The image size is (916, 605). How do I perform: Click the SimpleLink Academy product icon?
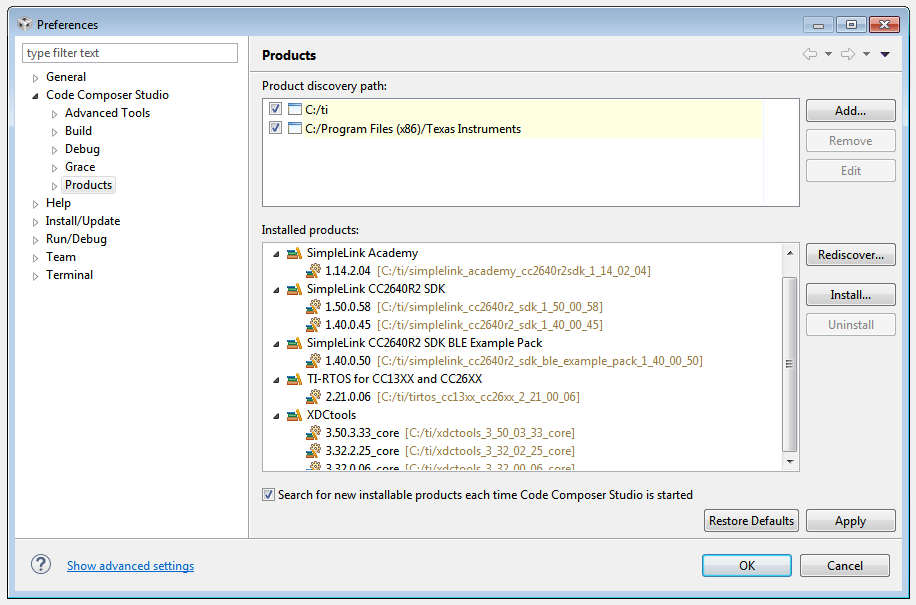(294, 253)
